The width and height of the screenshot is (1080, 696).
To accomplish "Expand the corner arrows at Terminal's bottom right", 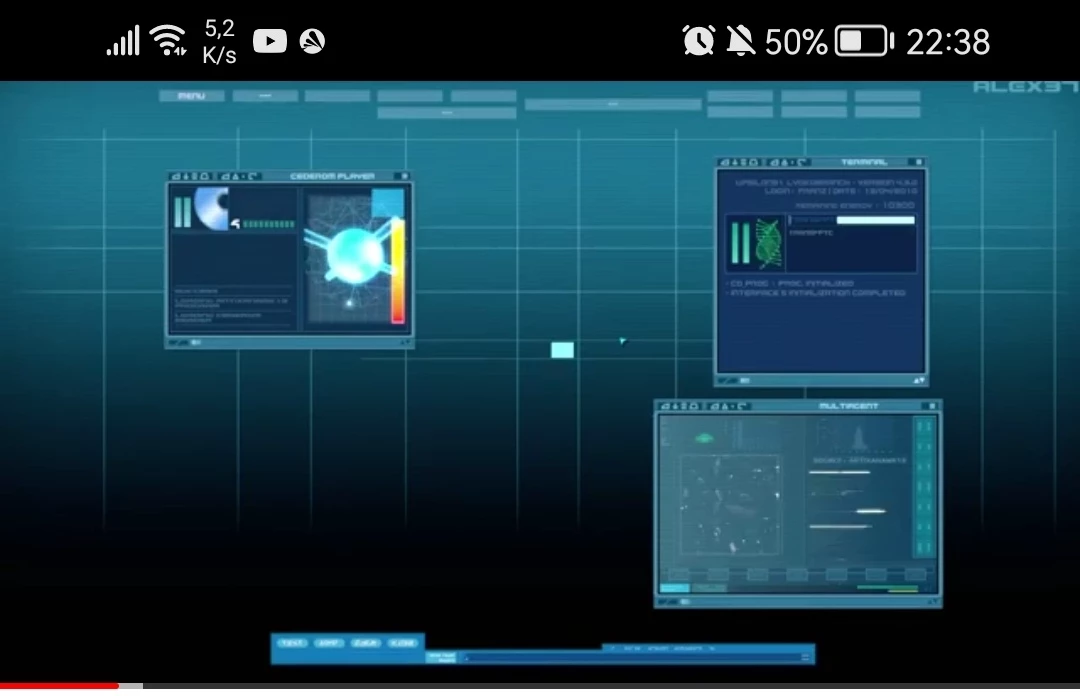I will pyautogui.click(x=919, y=380).
